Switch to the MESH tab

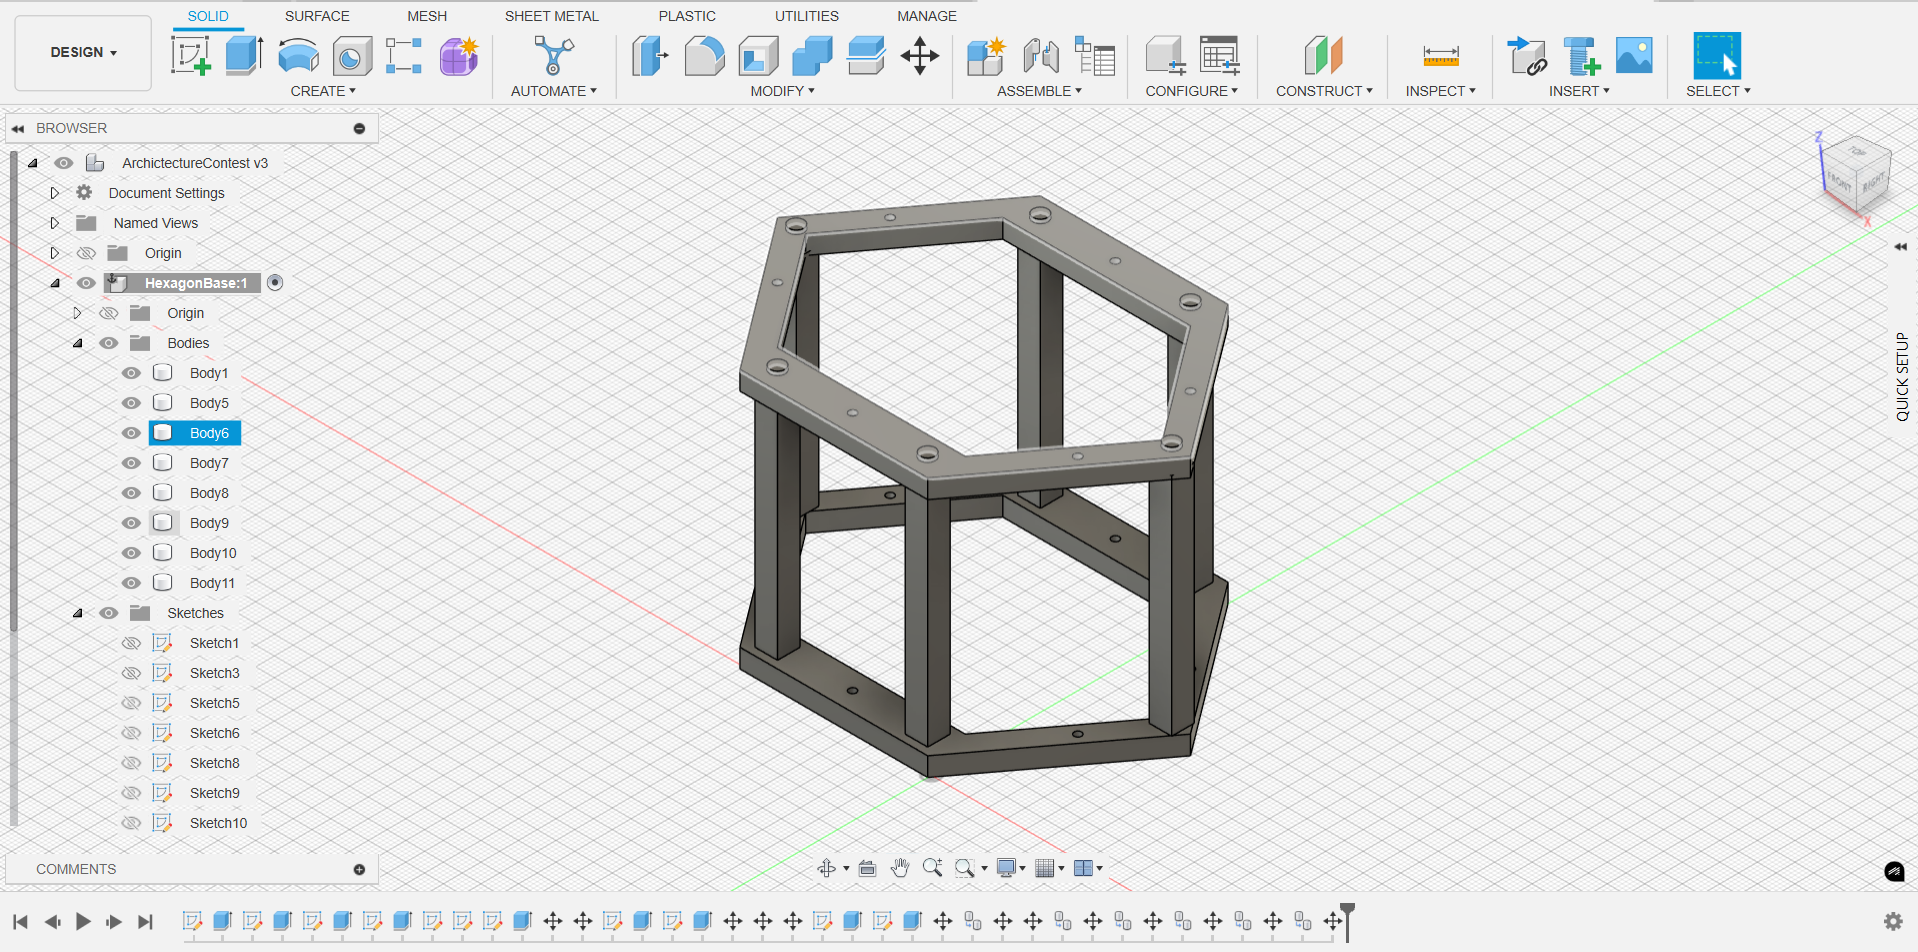[427, 16]
